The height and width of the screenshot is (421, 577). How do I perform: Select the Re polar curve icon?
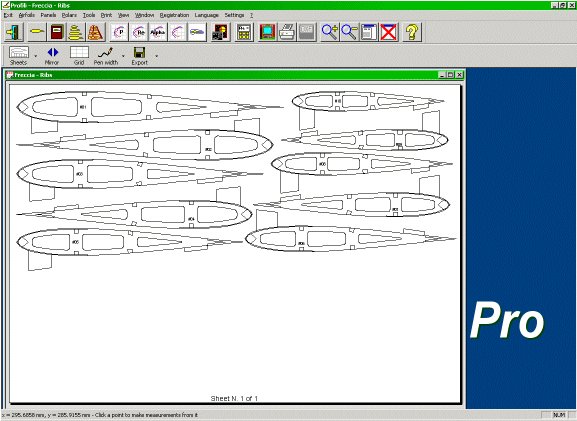click(139, 32)
